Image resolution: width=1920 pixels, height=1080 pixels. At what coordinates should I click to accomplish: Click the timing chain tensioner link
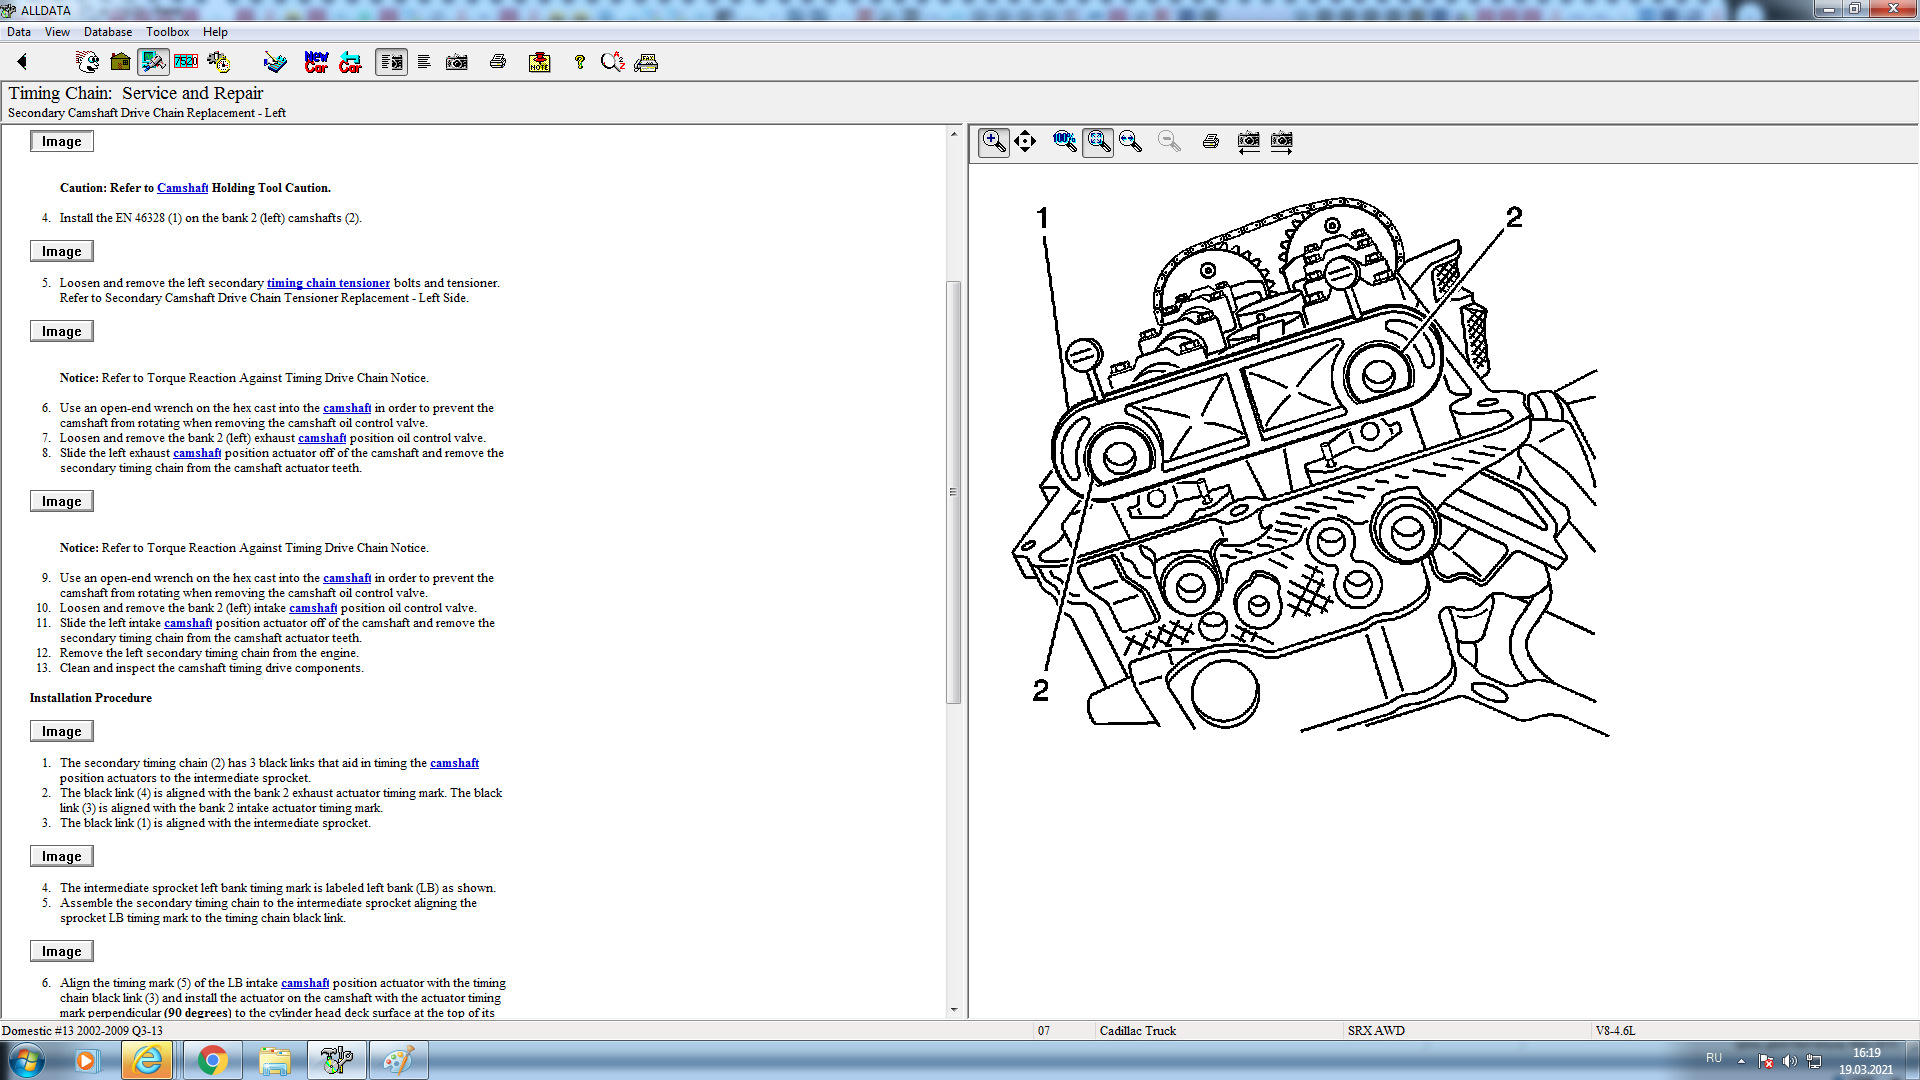(328, 283)
